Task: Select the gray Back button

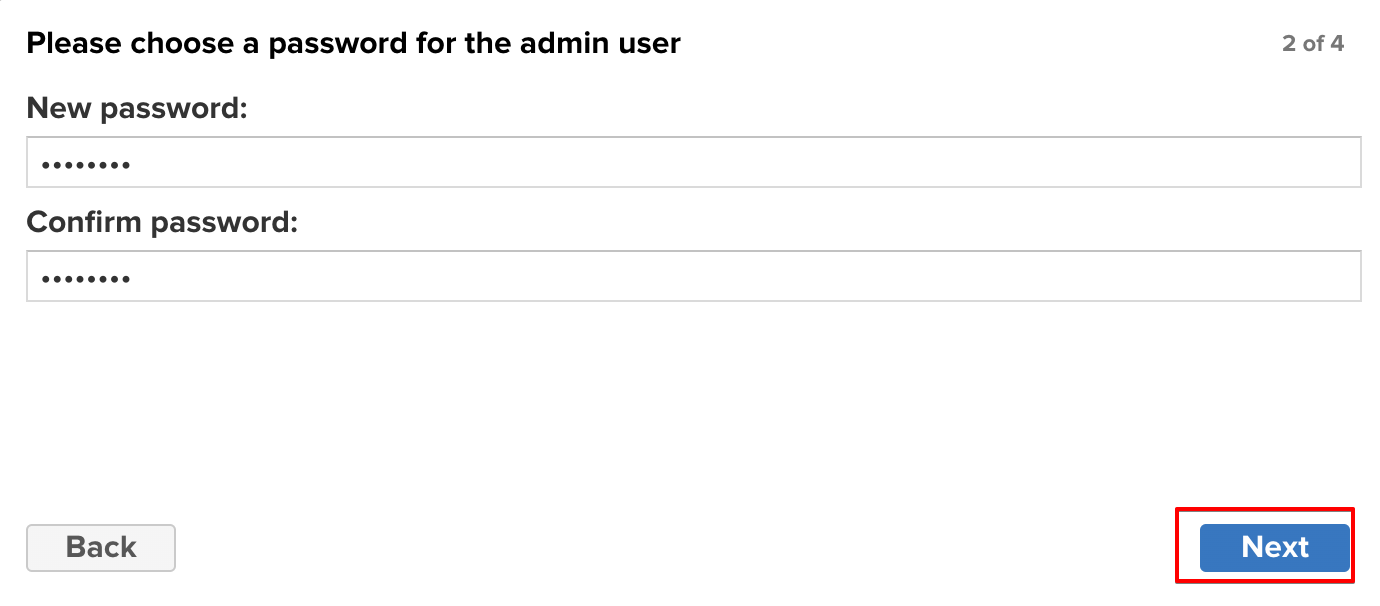Action: (x=101, y=547)
